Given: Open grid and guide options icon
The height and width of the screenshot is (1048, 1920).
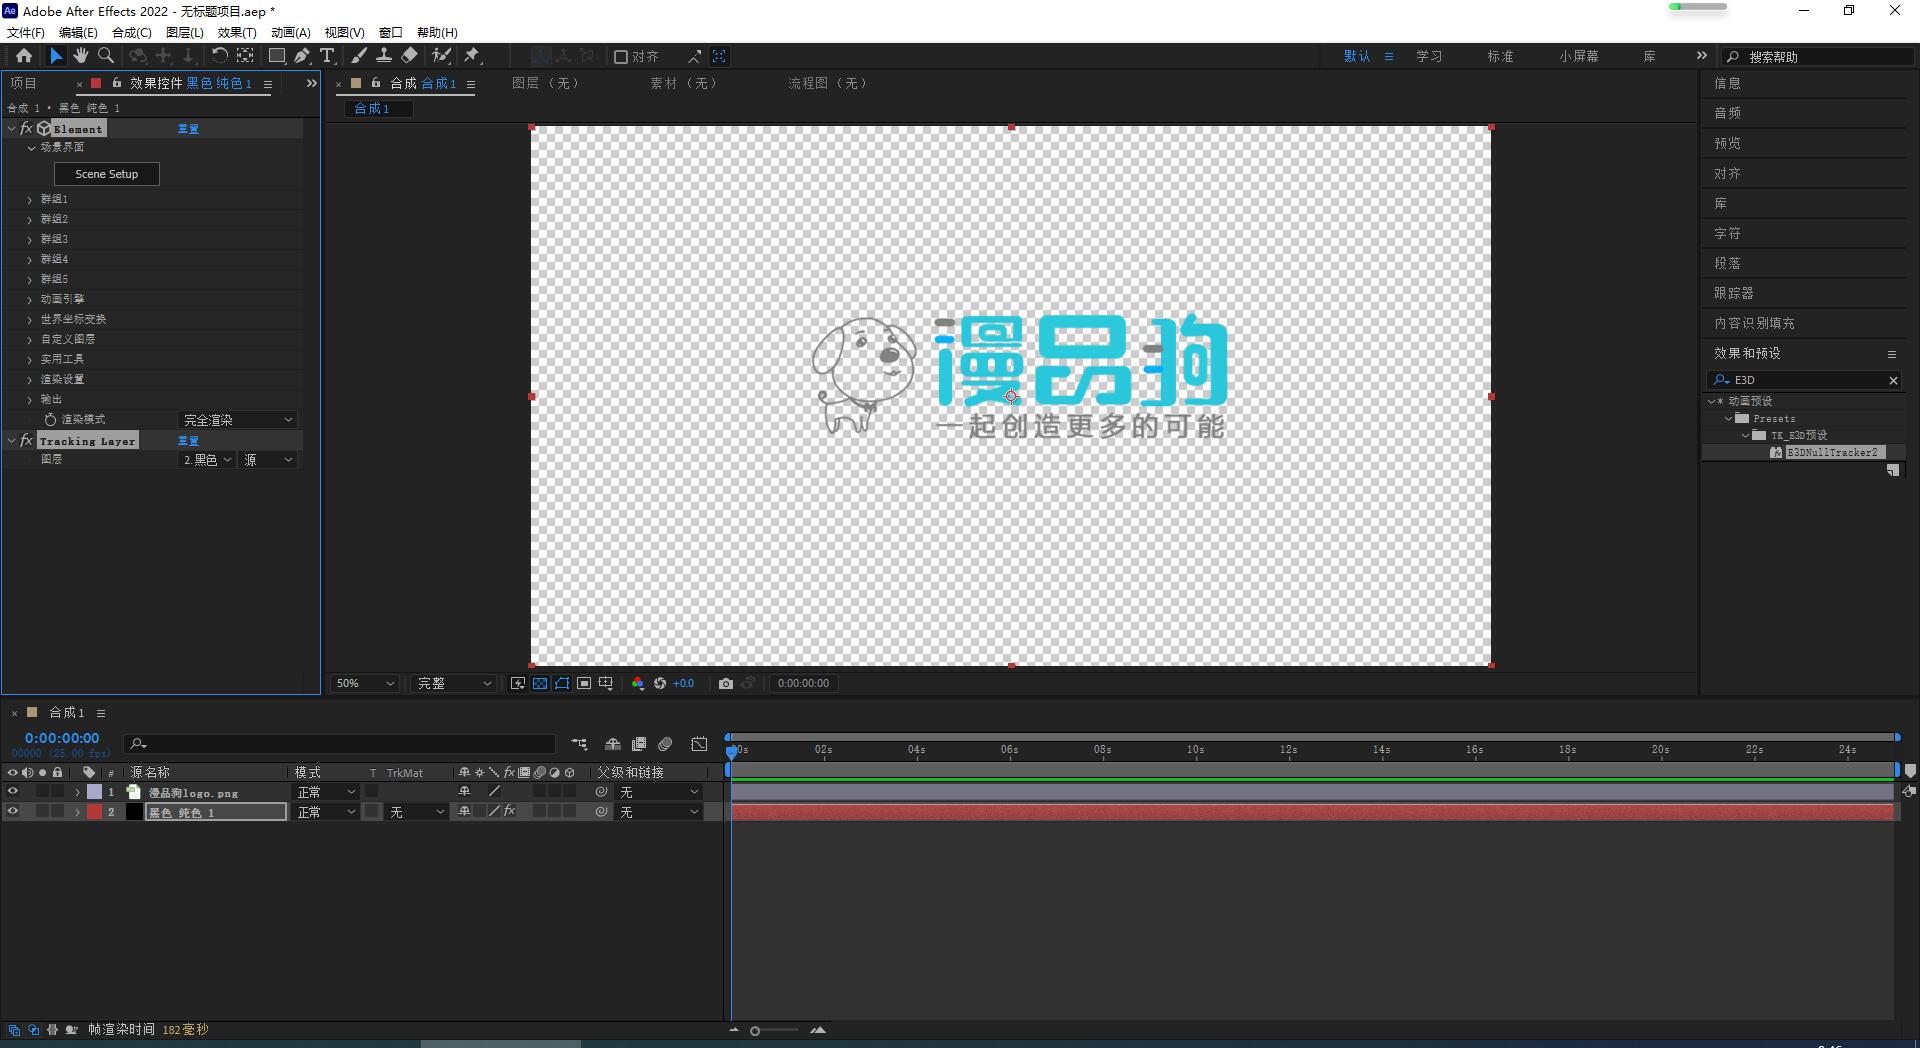Looking at the screenshot, I should pyautogui.click(x=606, y=684).
